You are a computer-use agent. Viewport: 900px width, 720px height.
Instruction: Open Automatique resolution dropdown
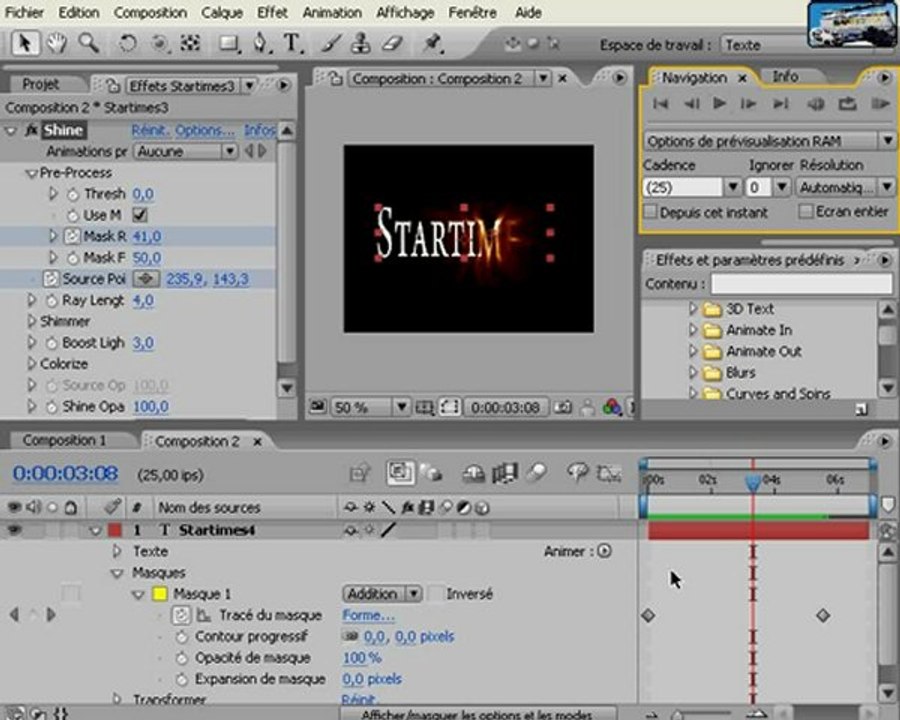click(845, 187)
